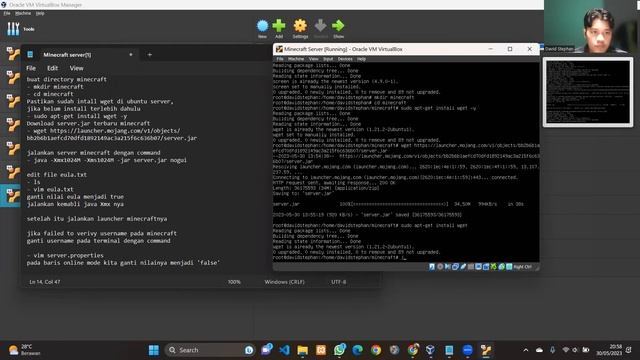
Task: Click Ln 14, Col 47 status text
Action: coord(45,282)
